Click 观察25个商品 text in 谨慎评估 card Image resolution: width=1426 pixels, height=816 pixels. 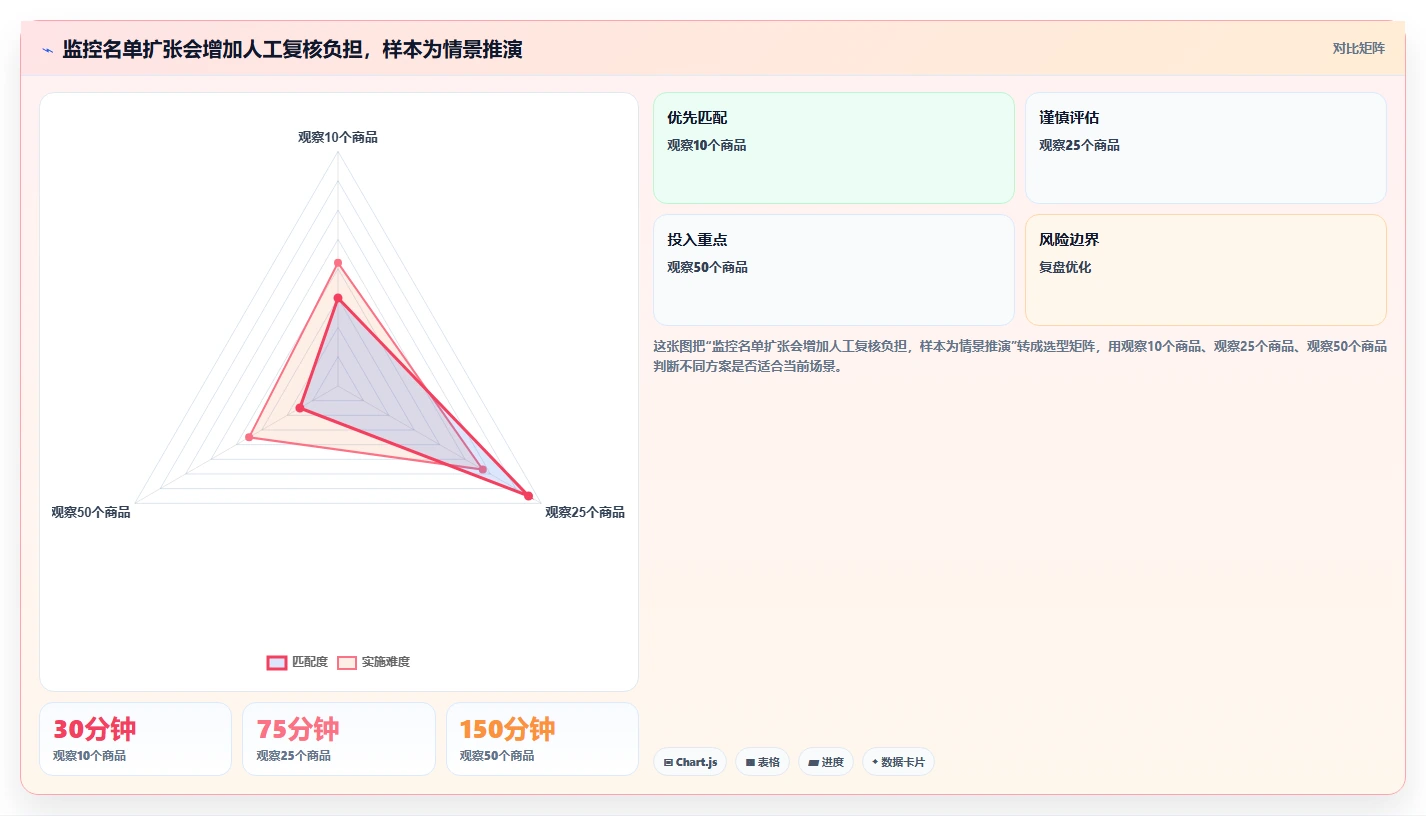[1079, 145]
